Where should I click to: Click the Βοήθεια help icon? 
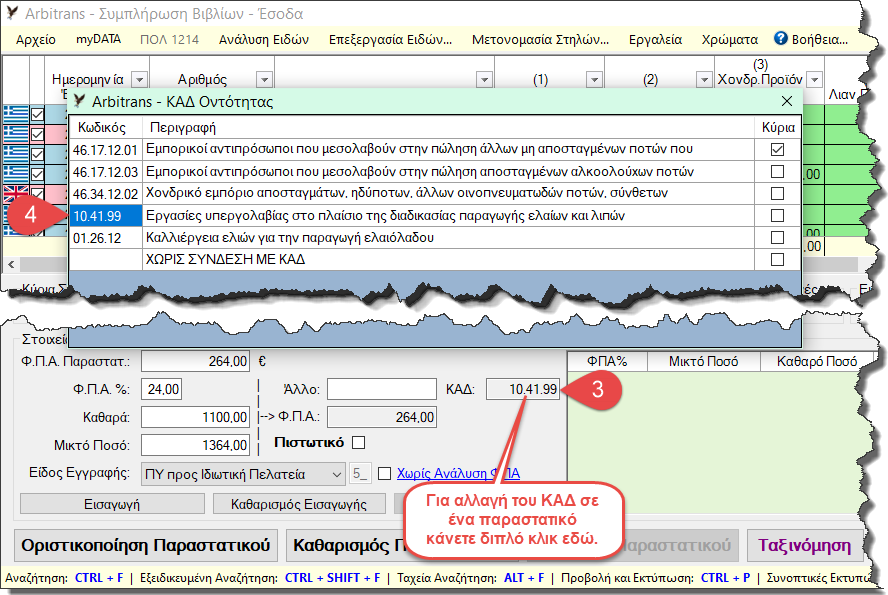(780, 38)
